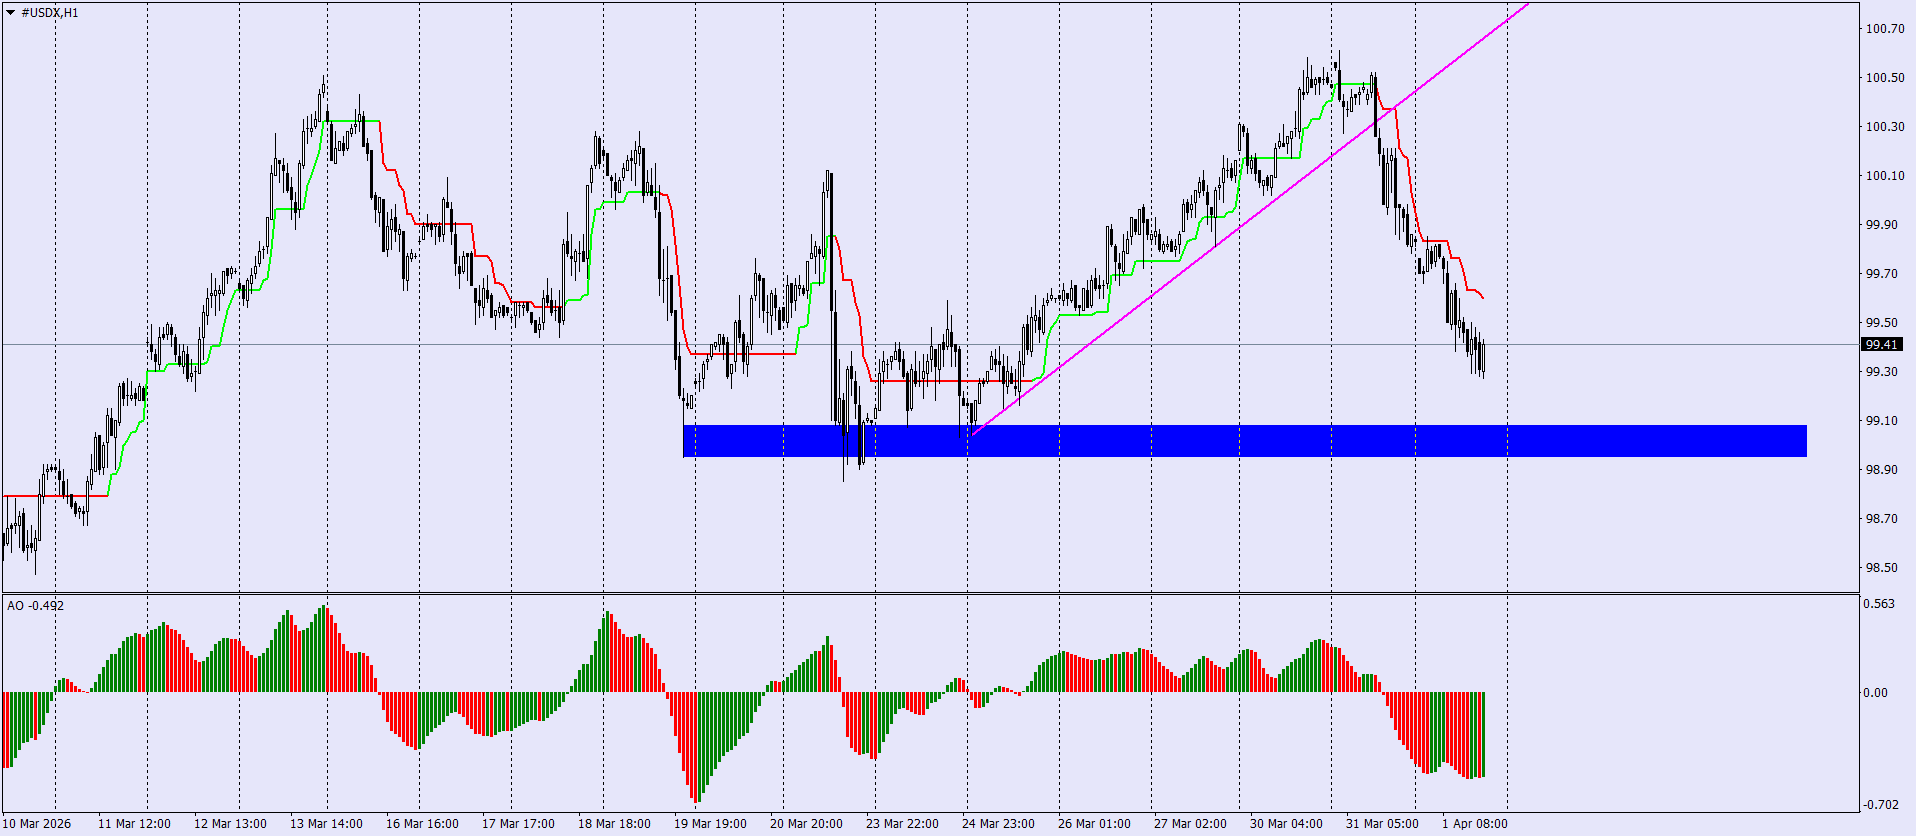Select the blue support zone rectangle
Viewport: 1916px width, 836px height.
click(x=1244, y=441)
